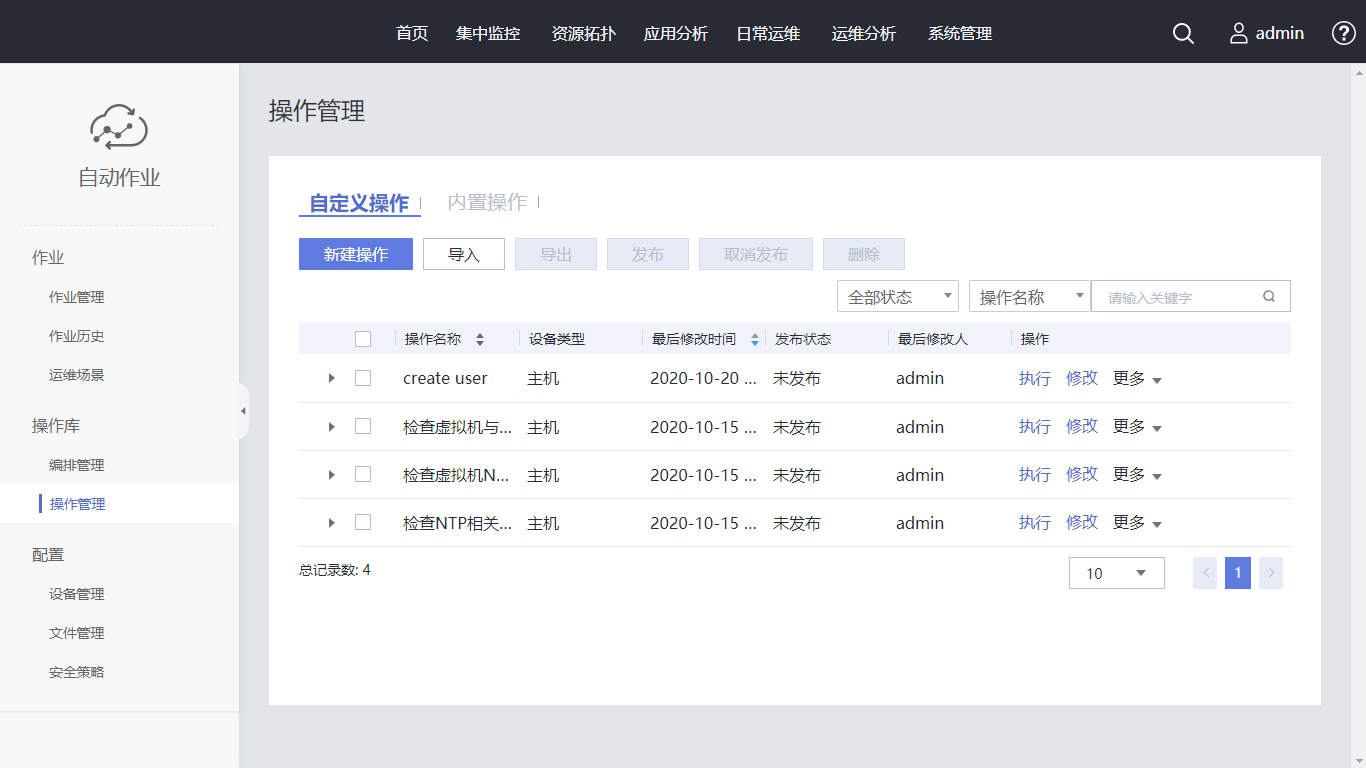Click the automation cloud logo icon
Screen dimensions: 1366x768
point(119,127)
